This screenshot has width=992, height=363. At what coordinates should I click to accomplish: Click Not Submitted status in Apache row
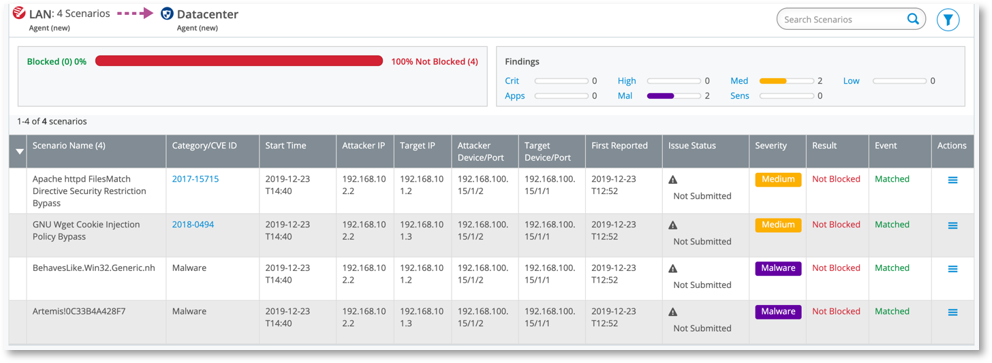[x=702, y=196]
